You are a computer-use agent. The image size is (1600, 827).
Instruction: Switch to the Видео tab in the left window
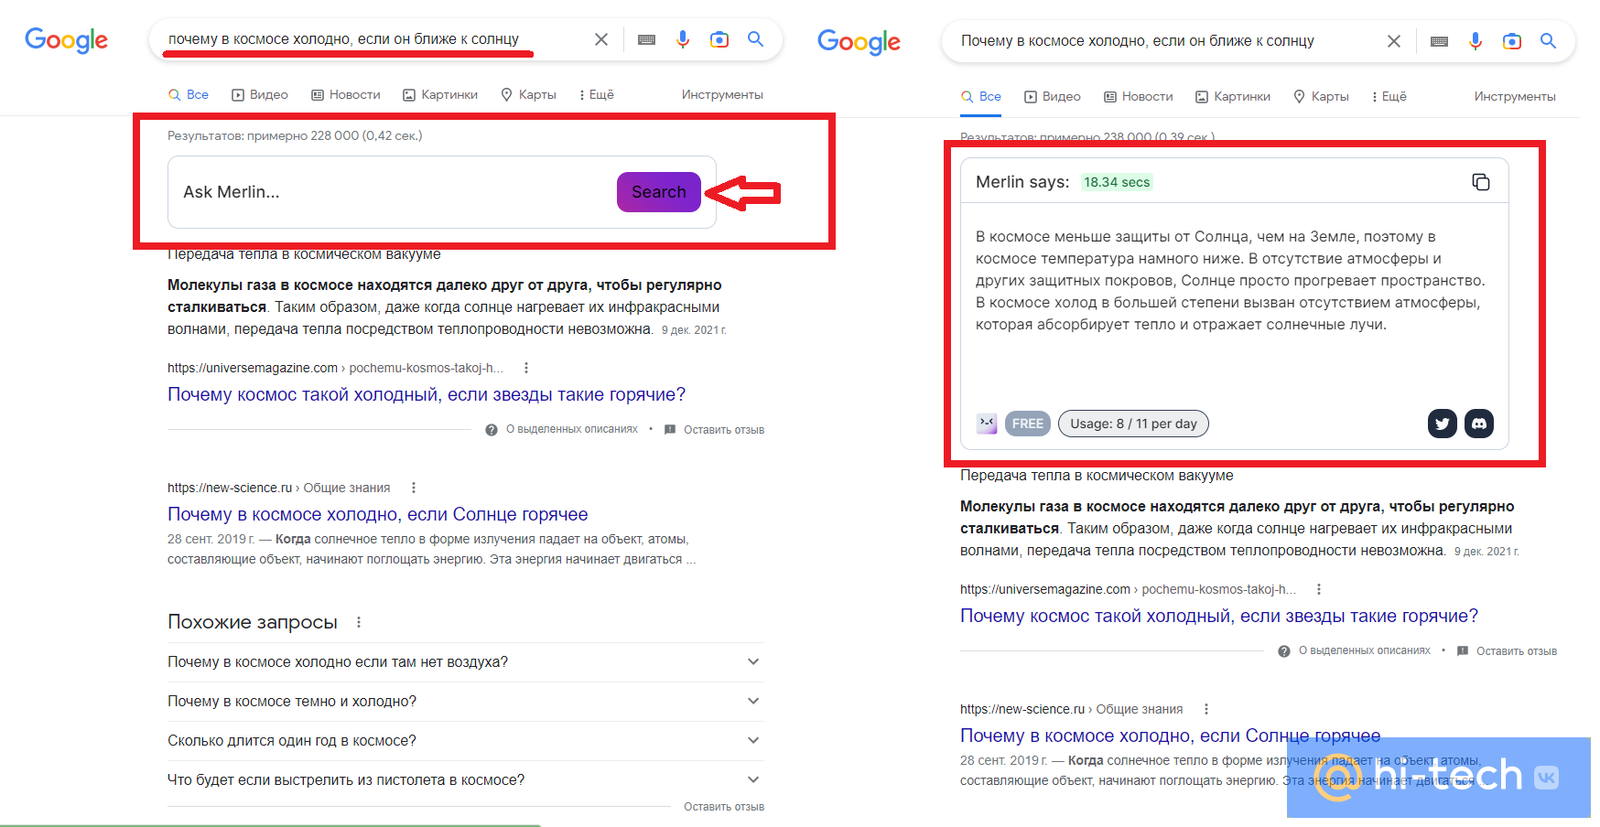pyautogui.click(x=259, y=95)
